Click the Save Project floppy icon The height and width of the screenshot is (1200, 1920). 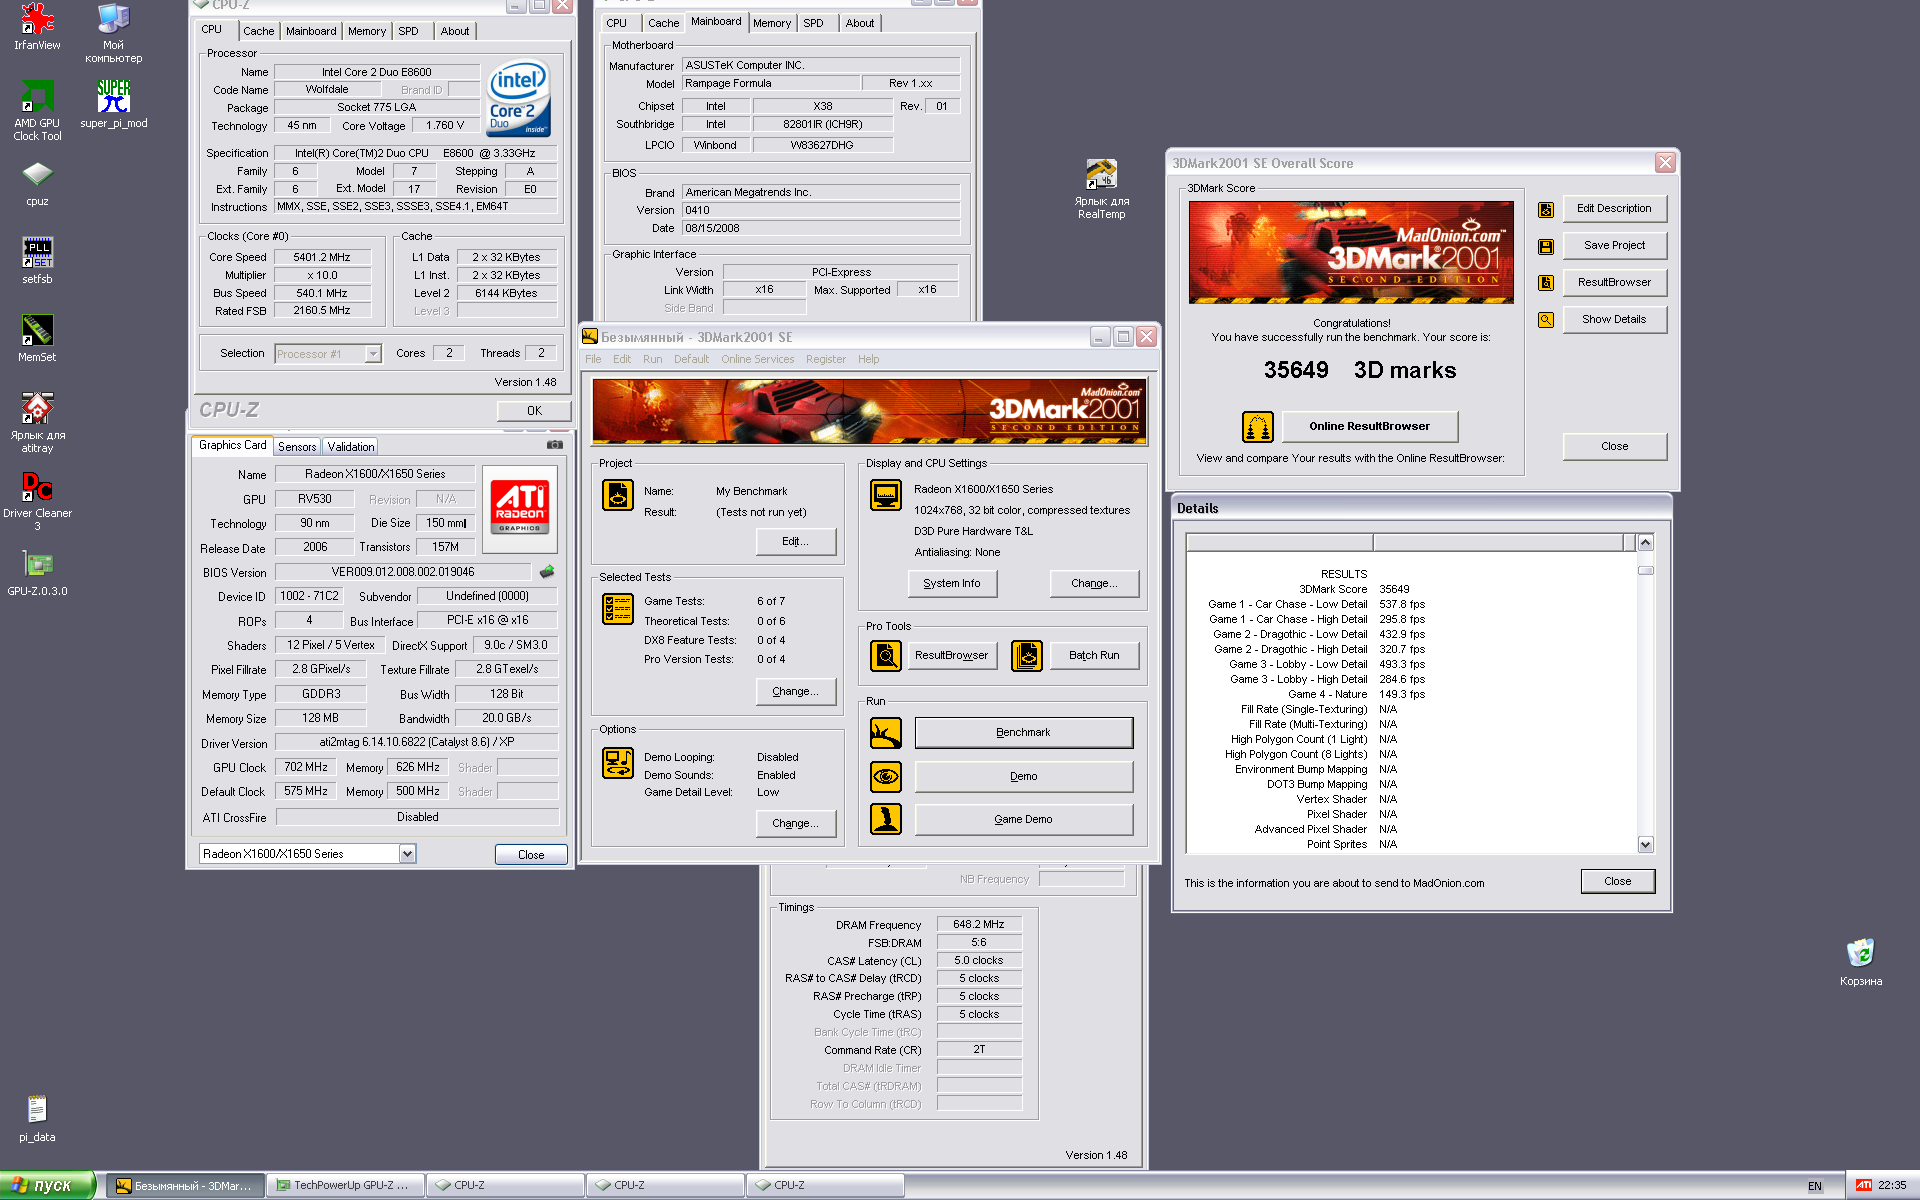pyautogui.click(x=1546, y=246)
